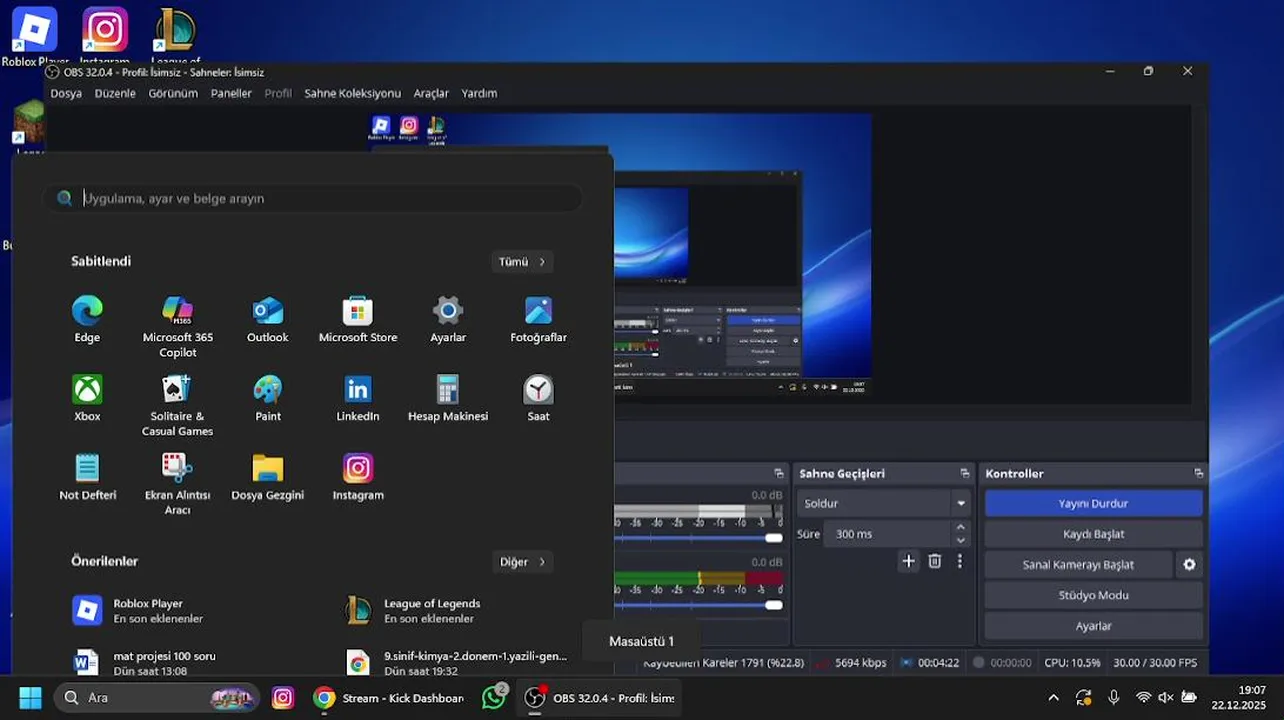Click the Windows Start button
This screenshot has width=1284, height=720.
click(x=30, y=697)
